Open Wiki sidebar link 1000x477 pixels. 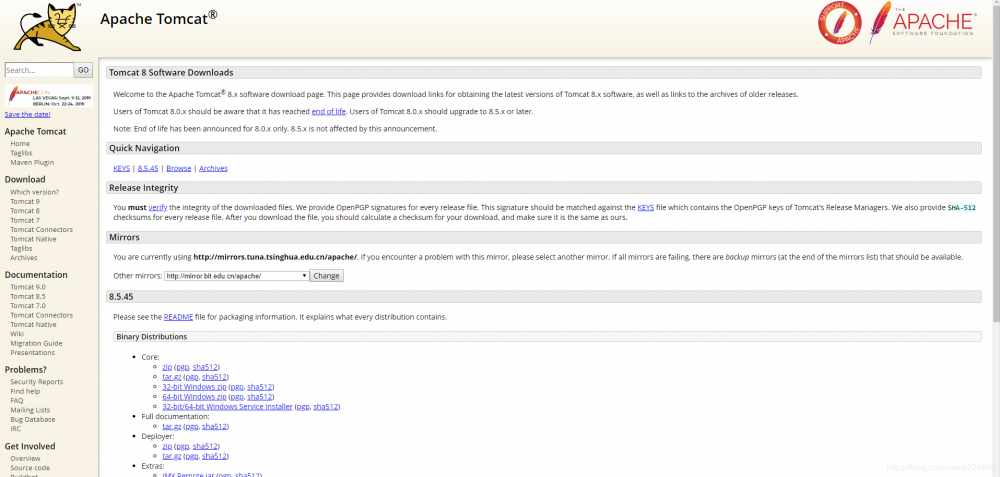(17, 334)
